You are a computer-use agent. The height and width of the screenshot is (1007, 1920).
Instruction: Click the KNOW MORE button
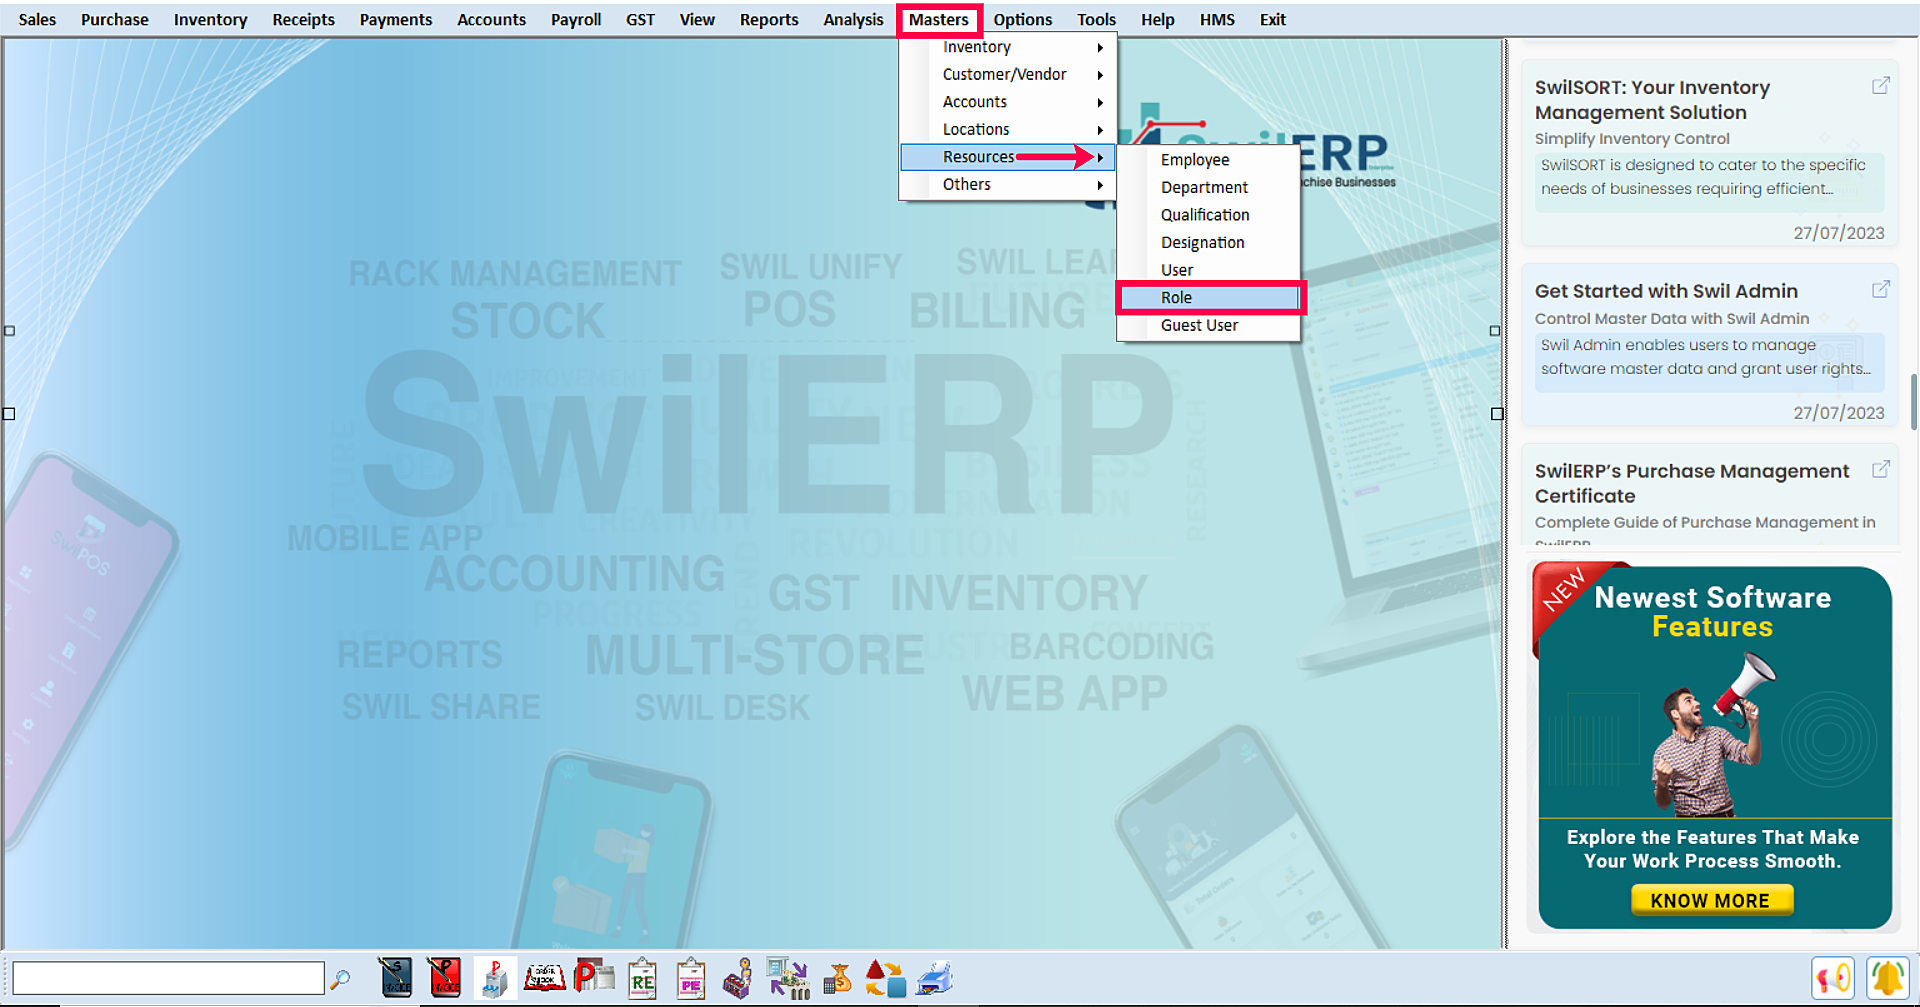click(1711, 900)
